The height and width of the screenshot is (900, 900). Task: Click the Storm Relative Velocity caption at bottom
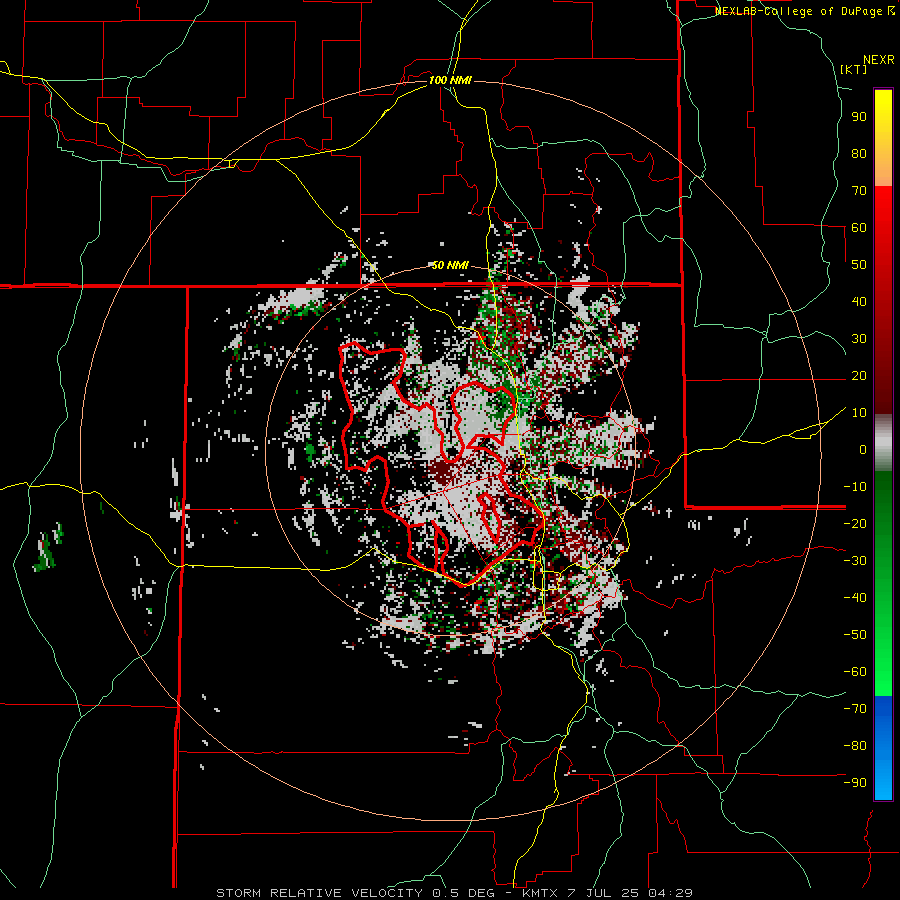[455, 893]
